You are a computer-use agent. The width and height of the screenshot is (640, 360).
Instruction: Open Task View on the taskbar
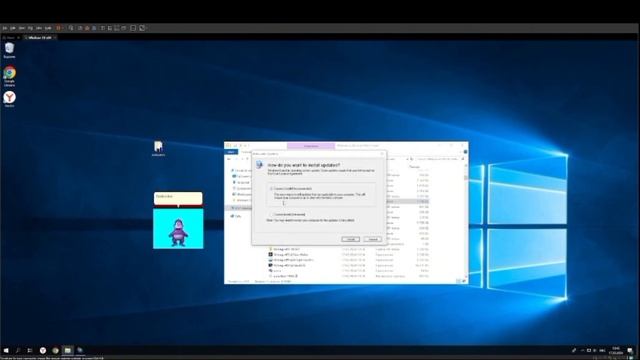point(30,350)
